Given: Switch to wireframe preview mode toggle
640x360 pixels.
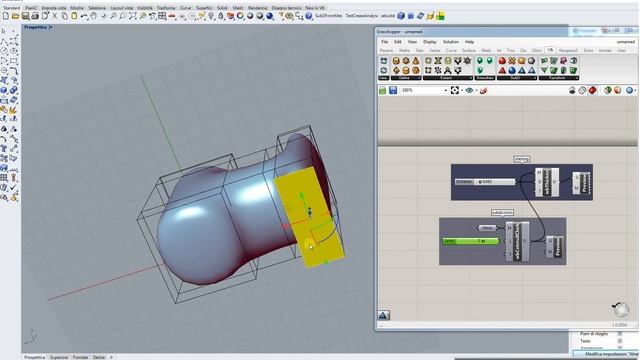Looking at the screenshot, I should [x=582, y=90].
